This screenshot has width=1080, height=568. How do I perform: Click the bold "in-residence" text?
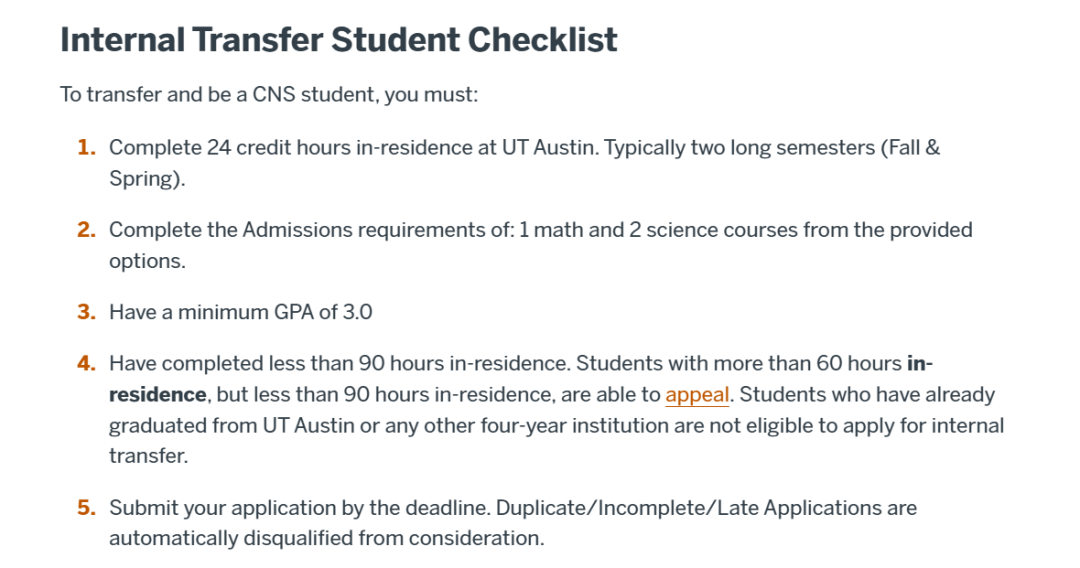pyautogui.click(x=157, y=394)
